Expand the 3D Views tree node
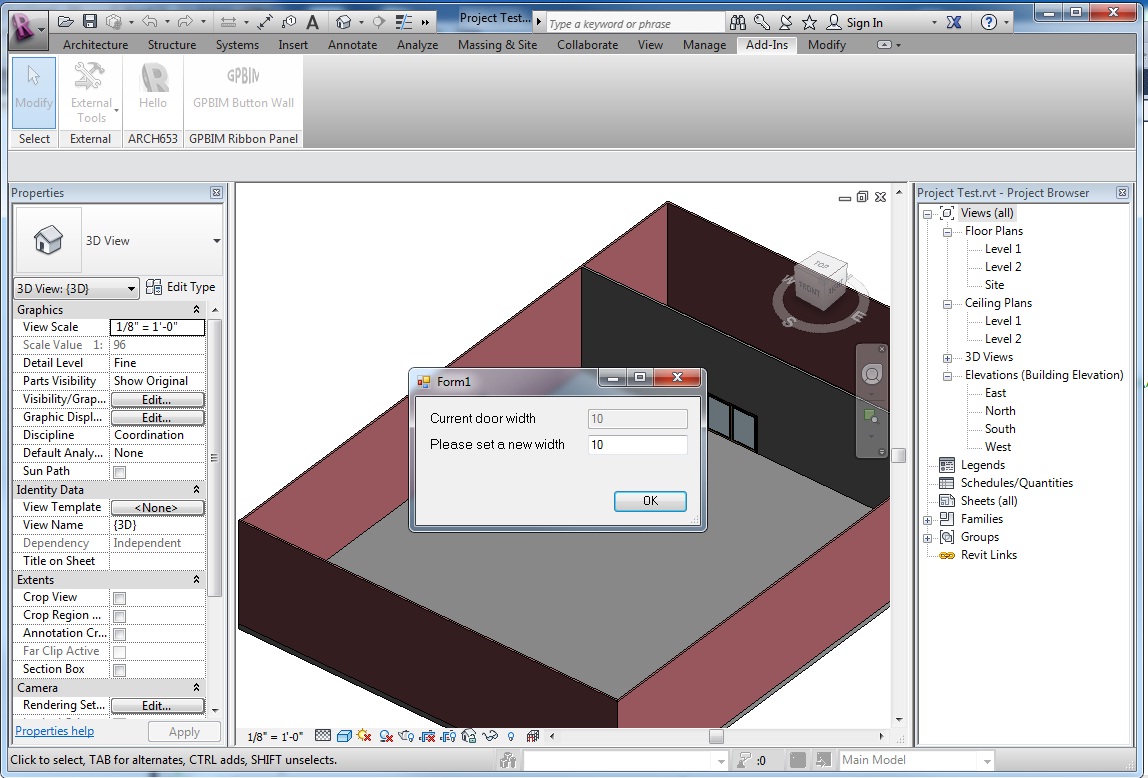 click(x=947, y=358)
